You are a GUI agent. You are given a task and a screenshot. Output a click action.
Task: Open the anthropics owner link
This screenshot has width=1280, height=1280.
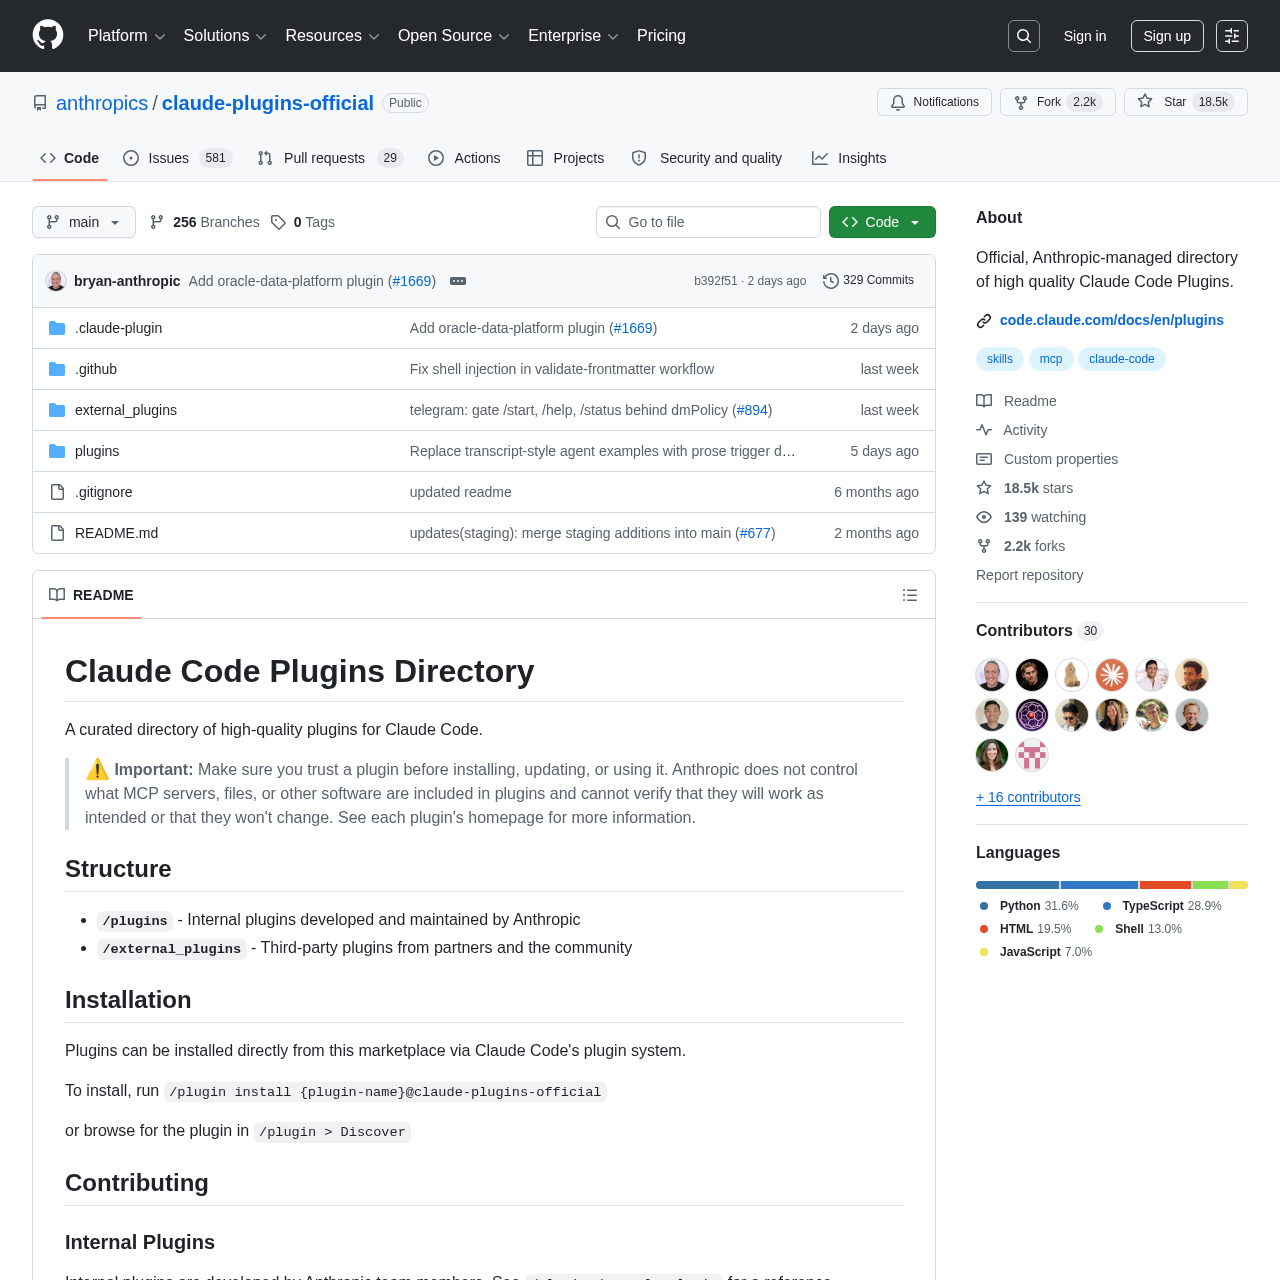(x=102, y=103)
